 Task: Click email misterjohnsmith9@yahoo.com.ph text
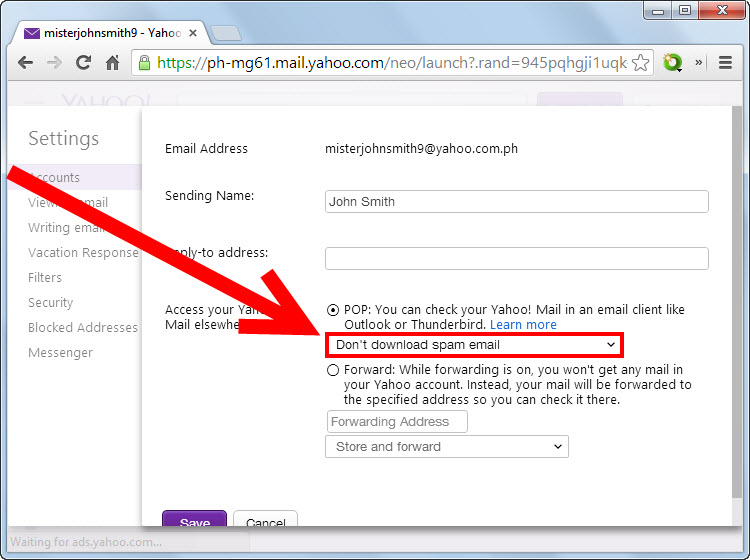coord(421,148)
